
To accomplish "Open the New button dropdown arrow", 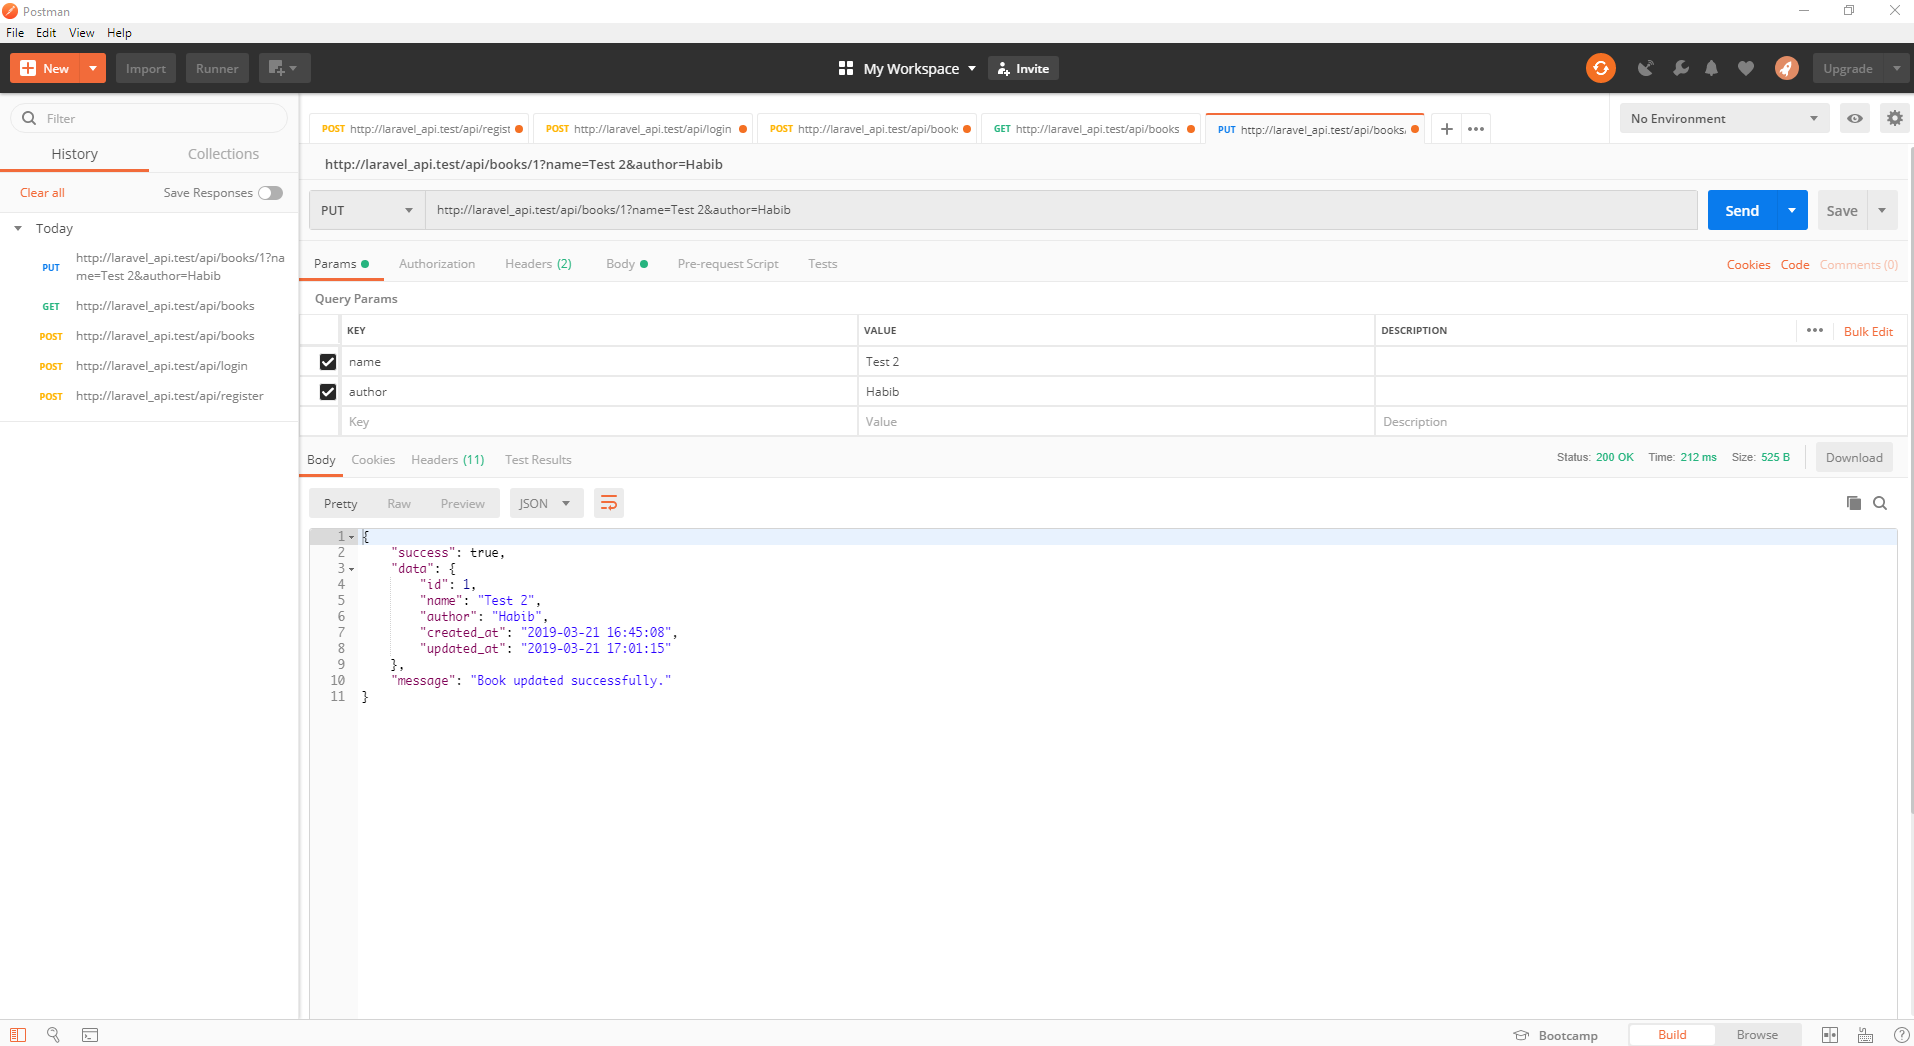I will click(92, 68).
